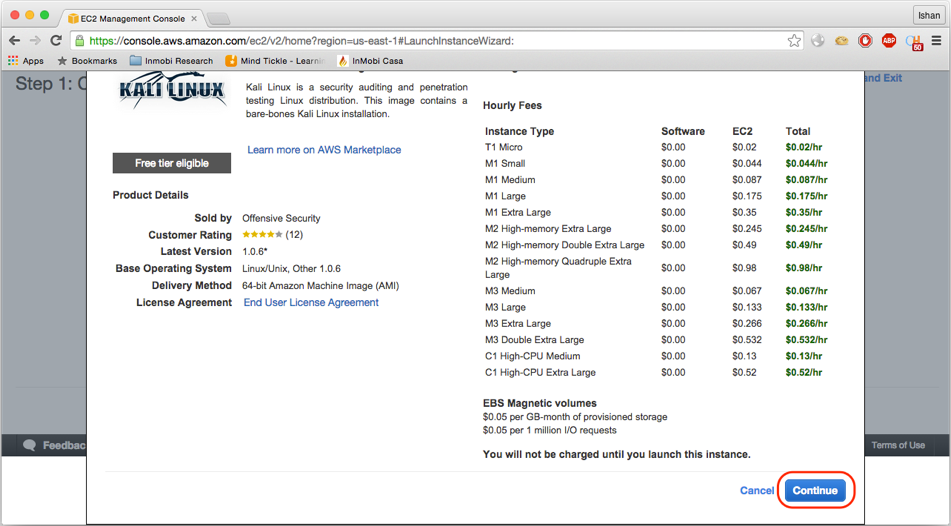This screenshot has height=526, width=951.
Task: Click the M1 Extra Large instance type
Action: click(517, 212)
